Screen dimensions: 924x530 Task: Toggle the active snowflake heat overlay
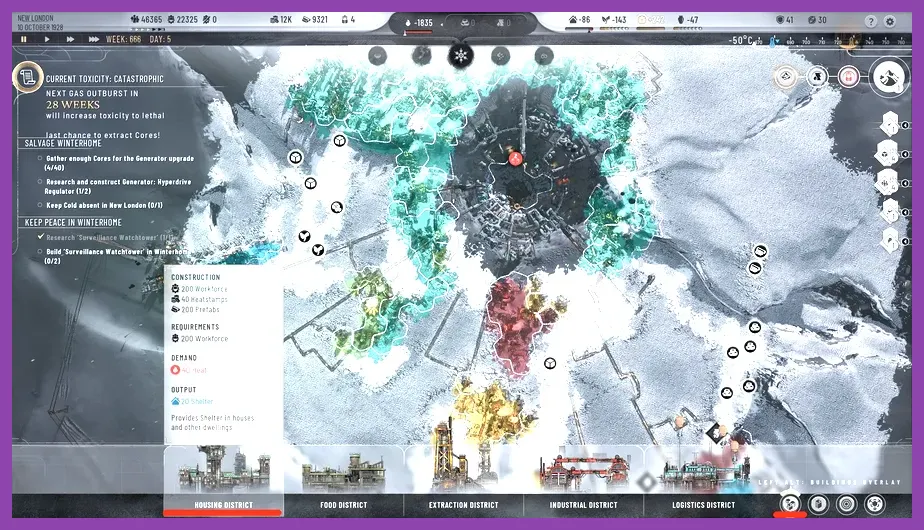pyautogui.click(x=460, y=56)
